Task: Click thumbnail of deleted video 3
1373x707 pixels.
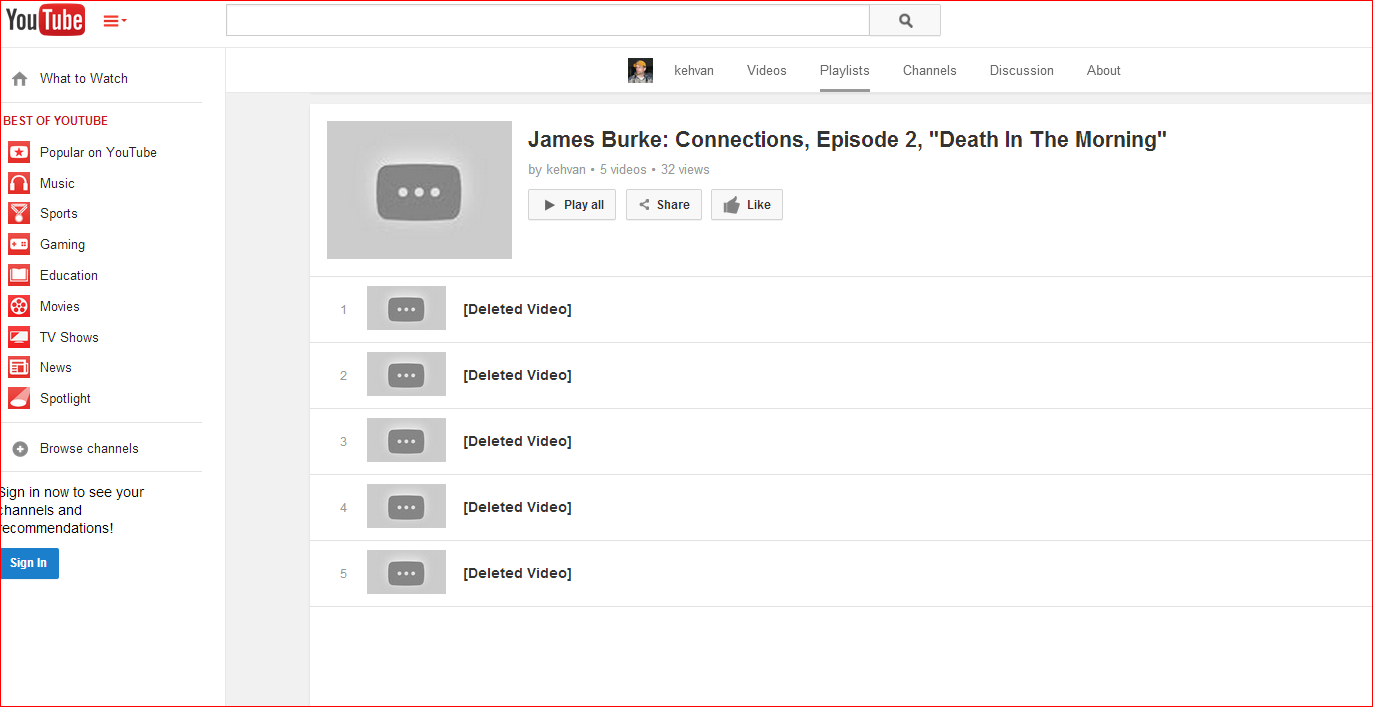Action: tap(406, 440)
